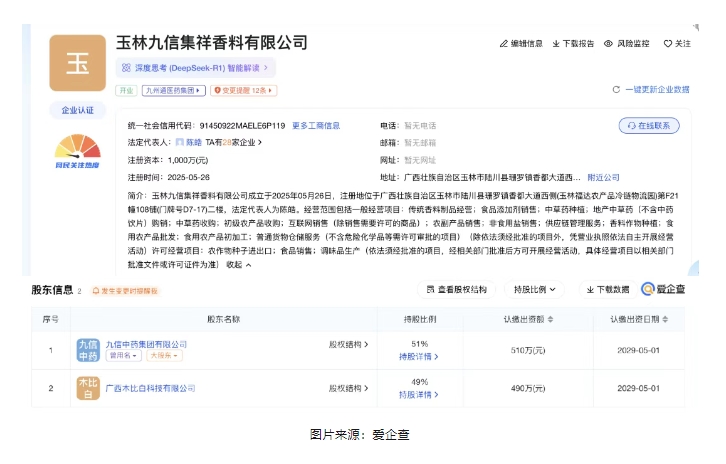The image size is (726, 464).
Task: Click the 开业 status tag
Action: [x=126, y=90]
